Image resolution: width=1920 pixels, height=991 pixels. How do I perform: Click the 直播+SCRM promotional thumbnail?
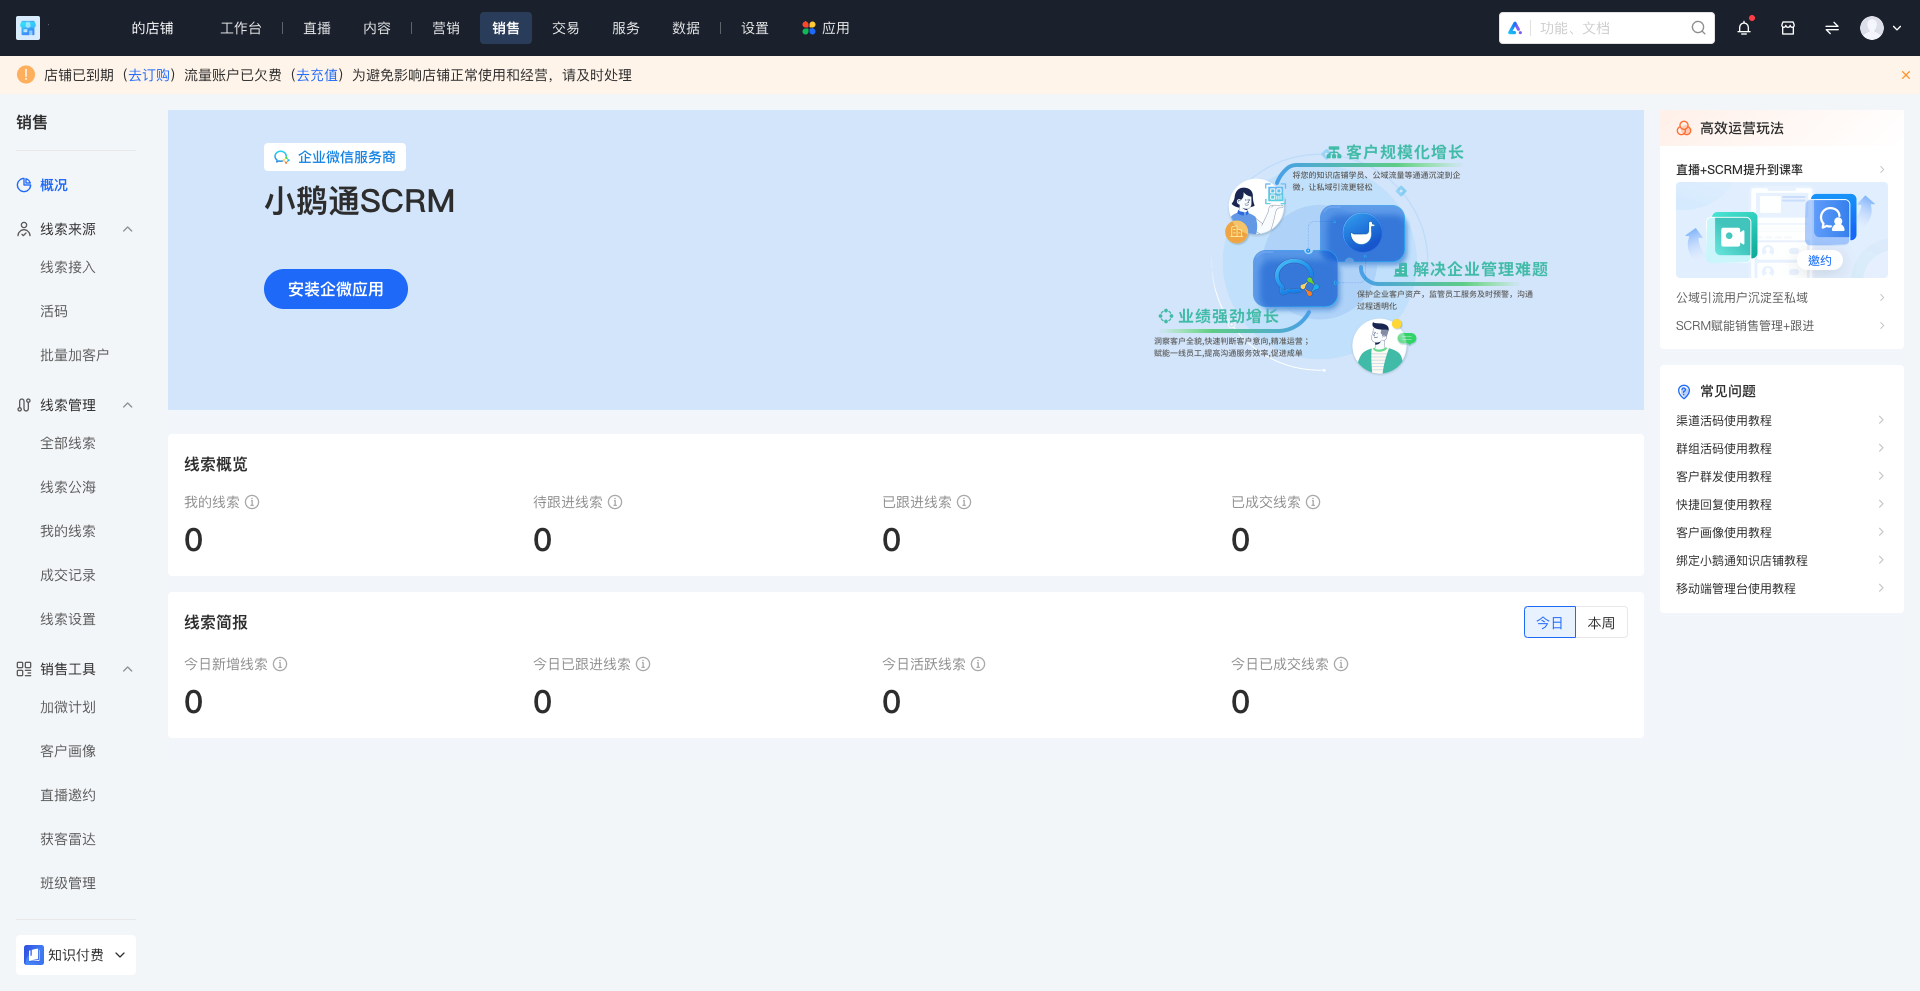coord(1782,230)
